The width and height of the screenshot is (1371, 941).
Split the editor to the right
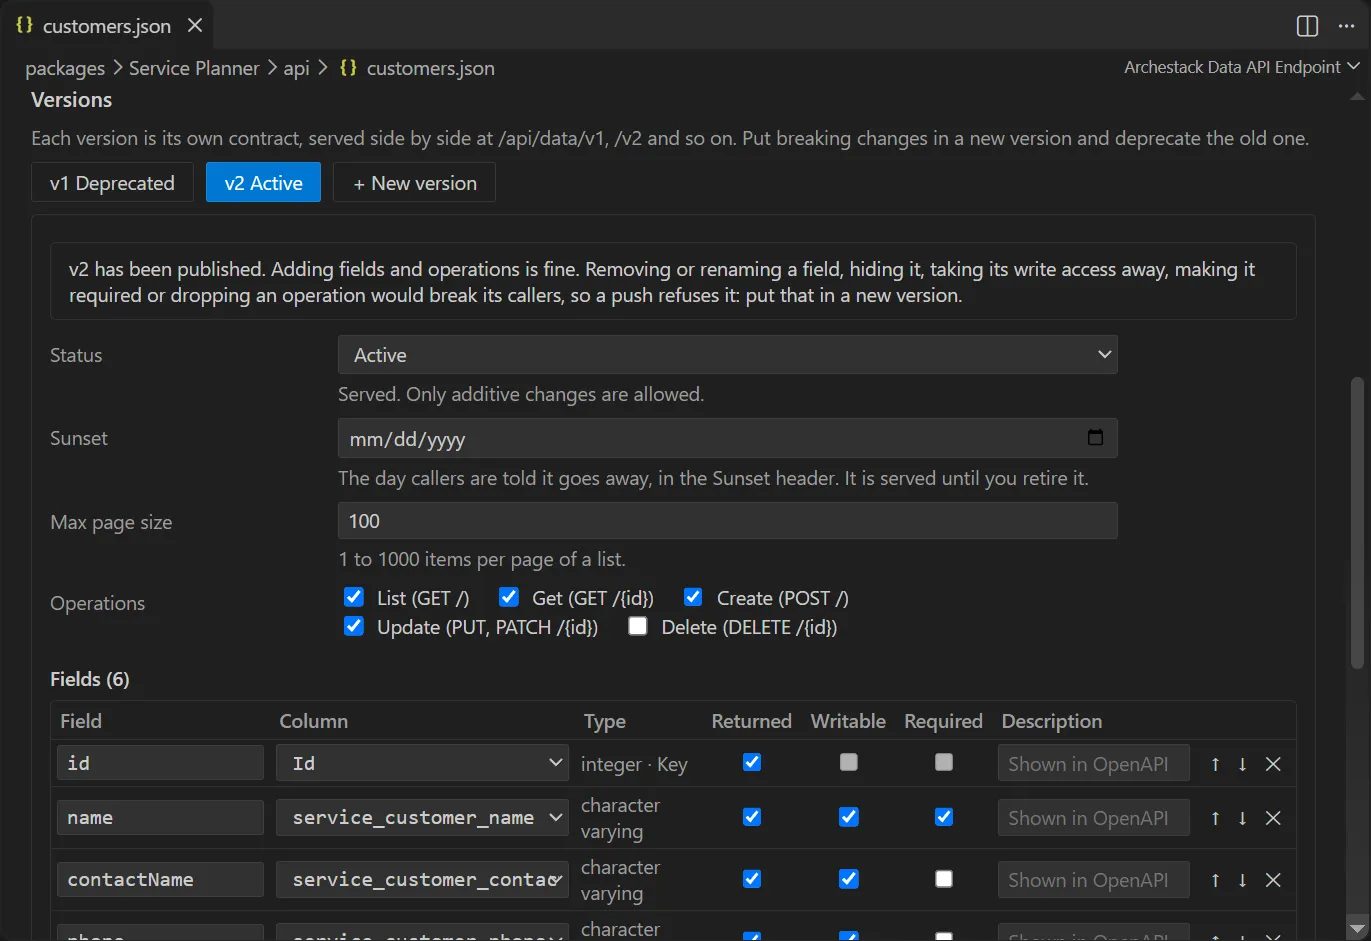pos(1307,26)
